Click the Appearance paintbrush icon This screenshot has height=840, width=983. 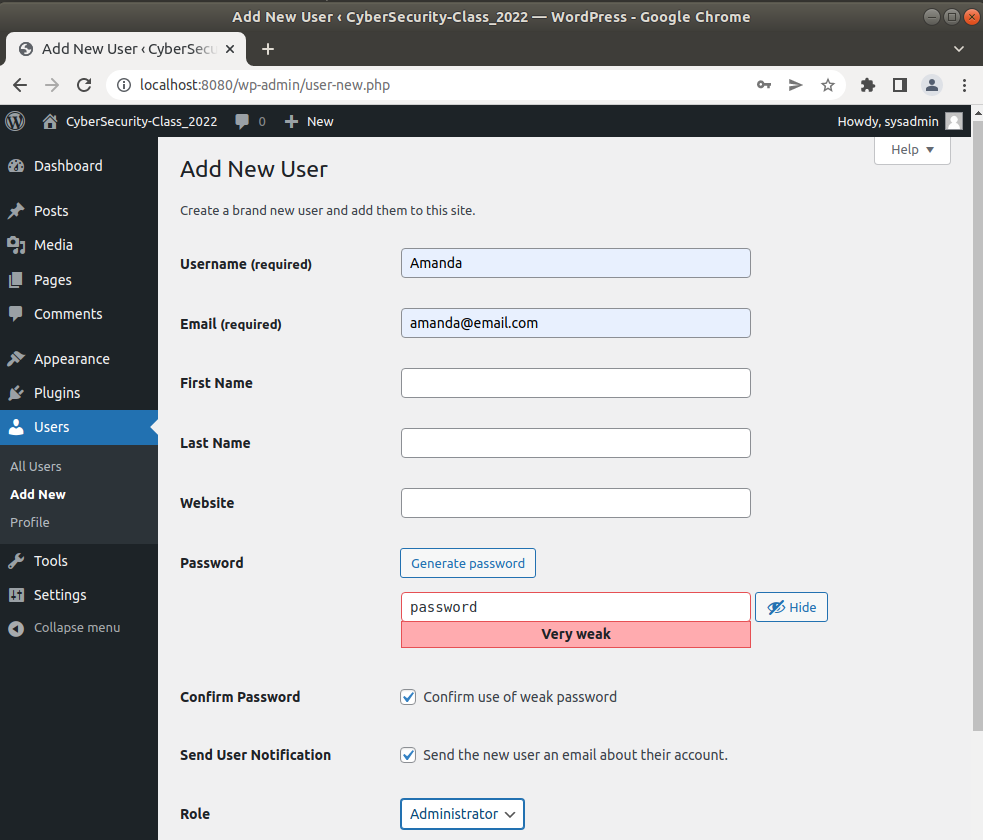[x=16, y=359]
